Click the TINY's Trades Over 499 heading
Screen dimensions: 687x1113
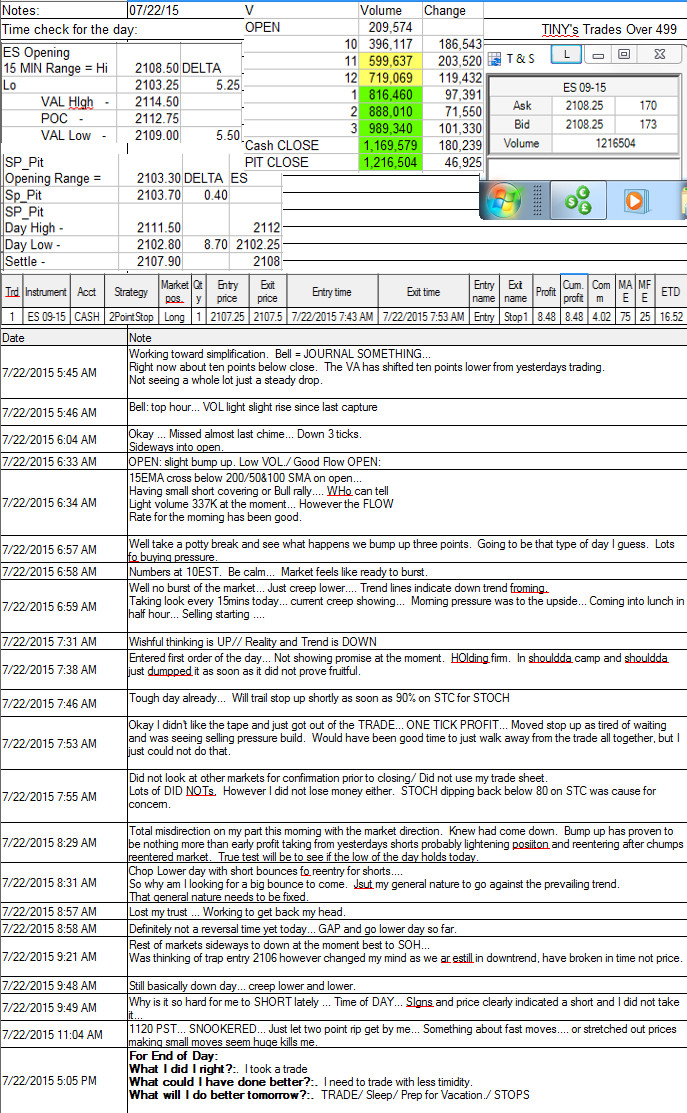click(x=609, y=29)
